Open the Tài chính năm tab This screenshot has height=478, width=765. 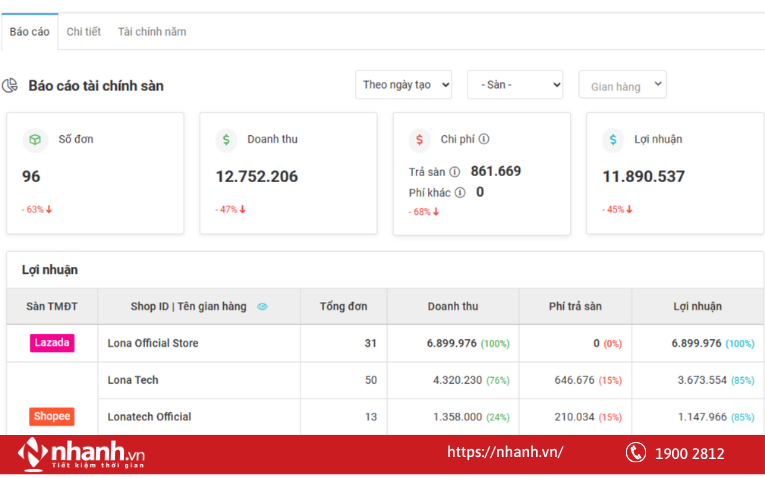pyautogui.click(x=152, y=32)
